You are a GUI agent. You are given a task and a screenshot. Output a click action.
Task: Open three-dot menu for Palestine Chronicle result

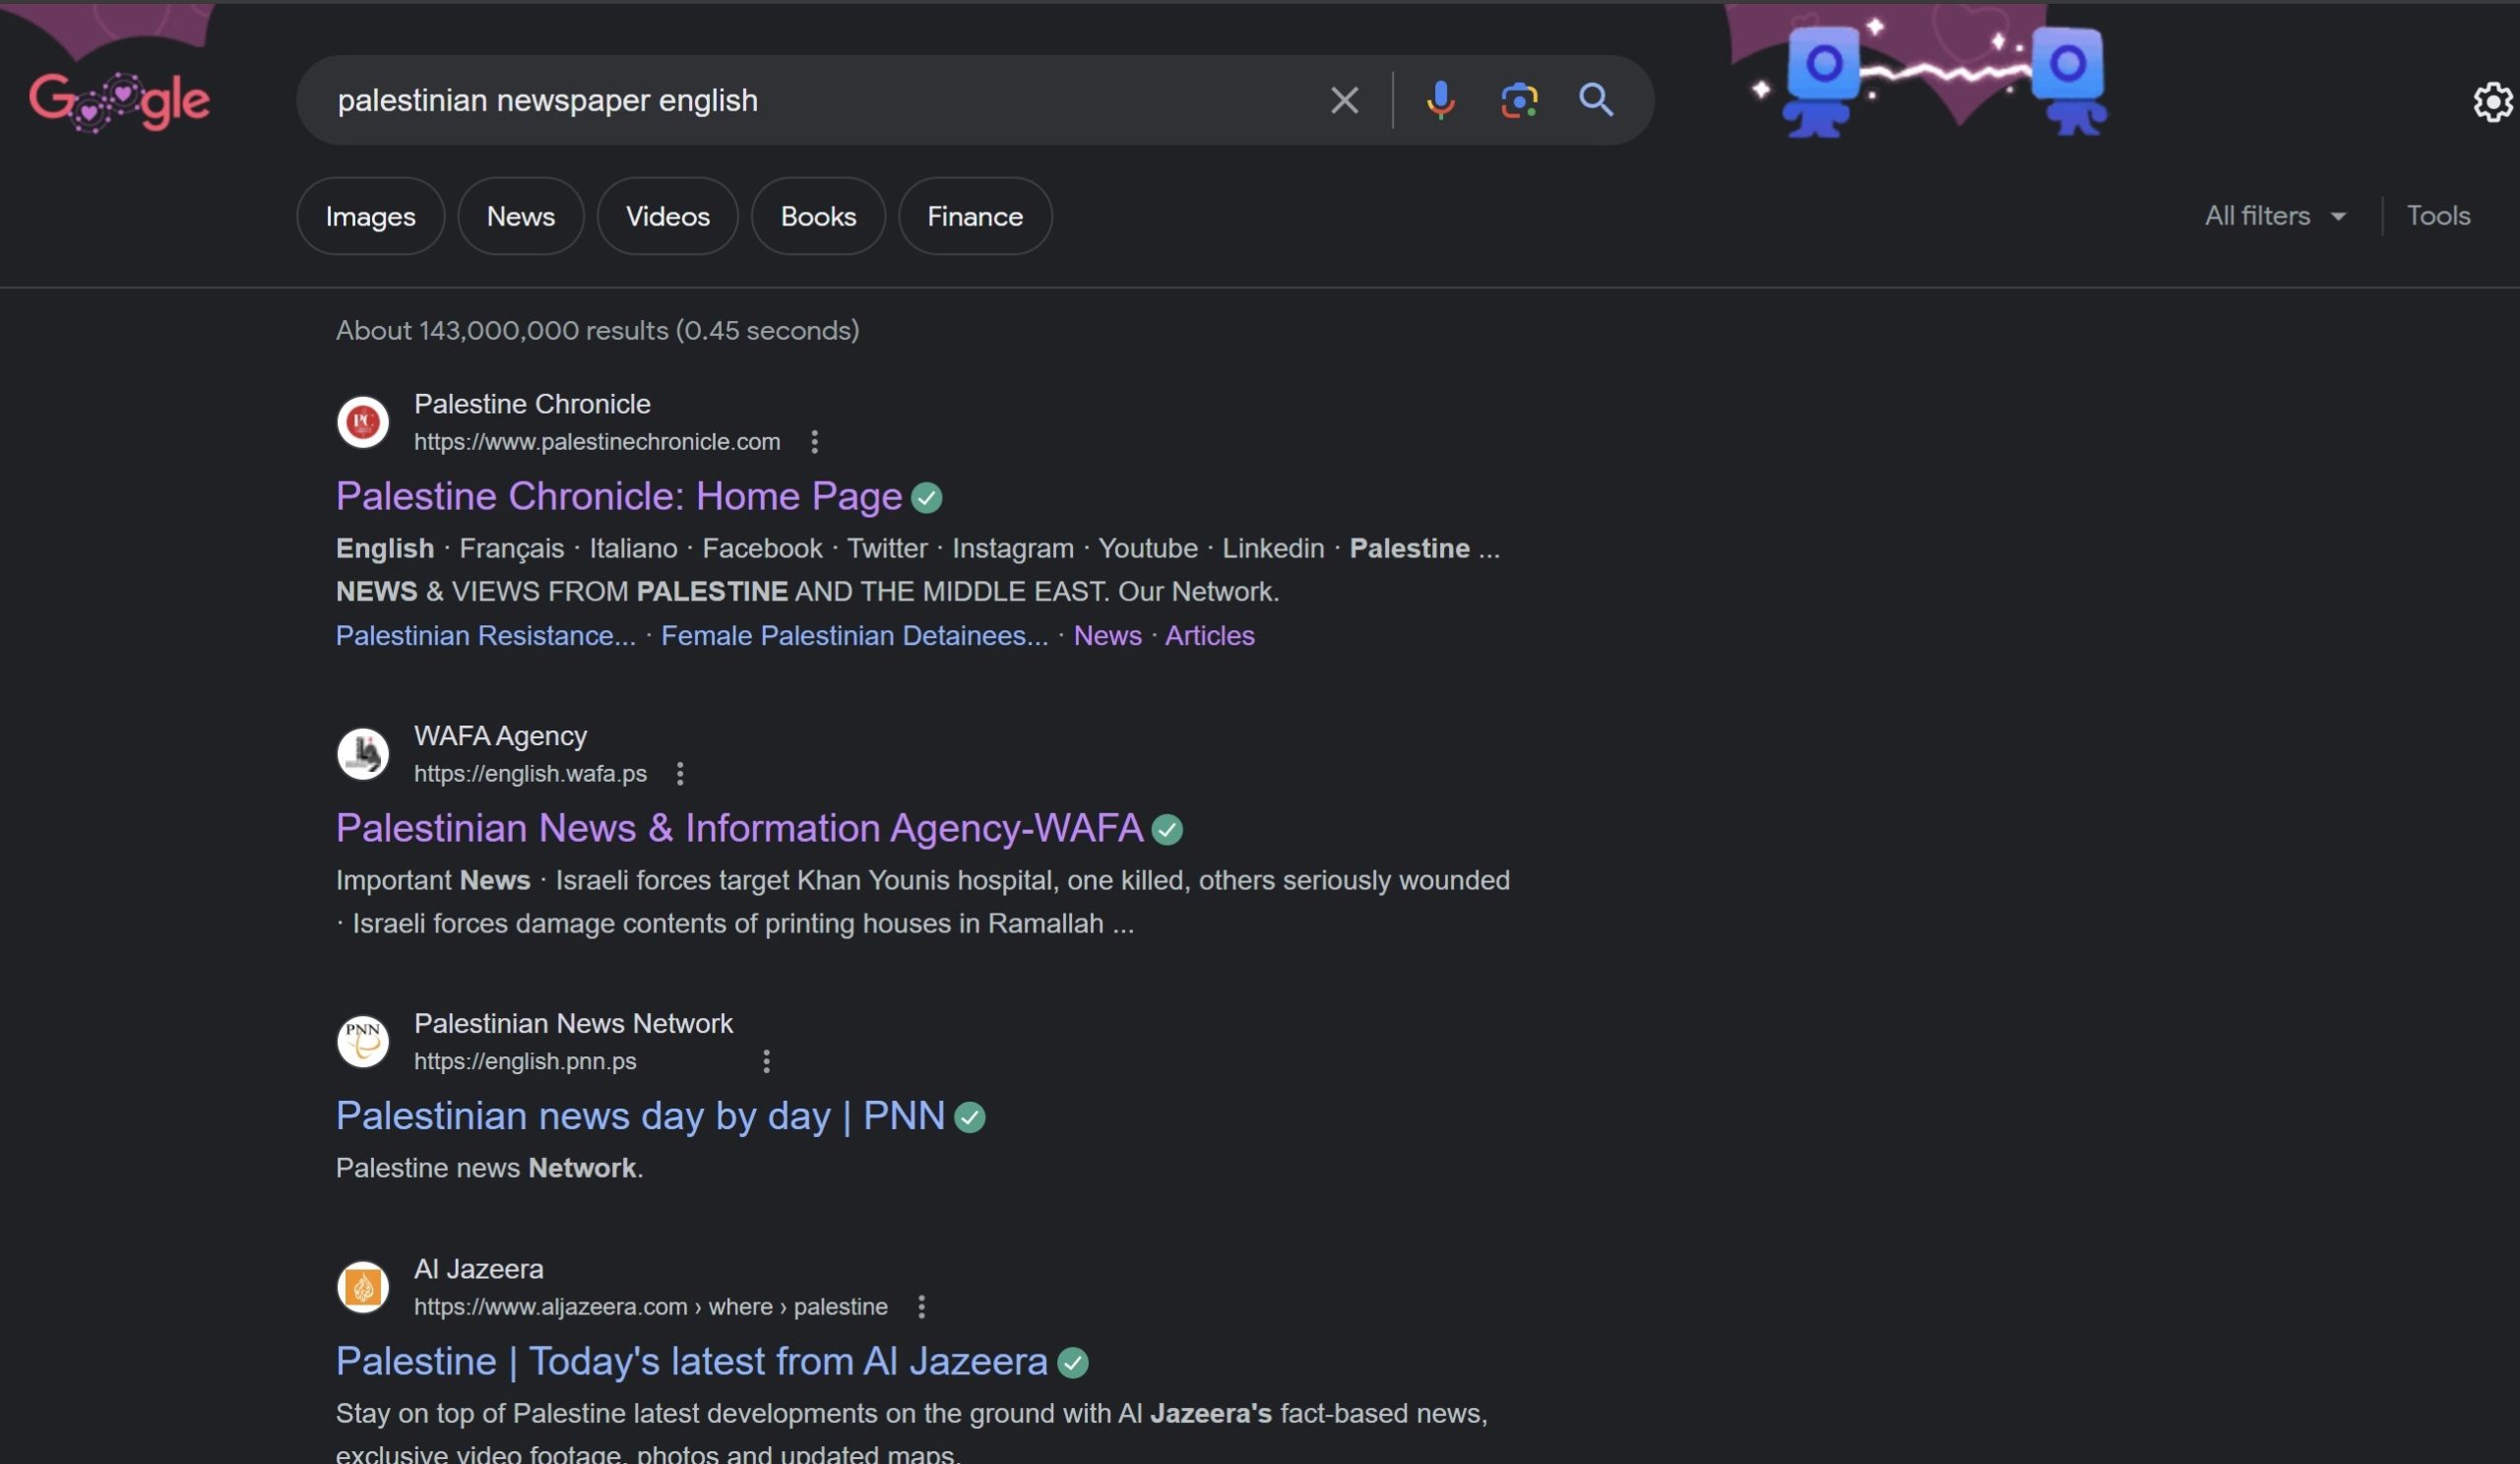point(814,441)
